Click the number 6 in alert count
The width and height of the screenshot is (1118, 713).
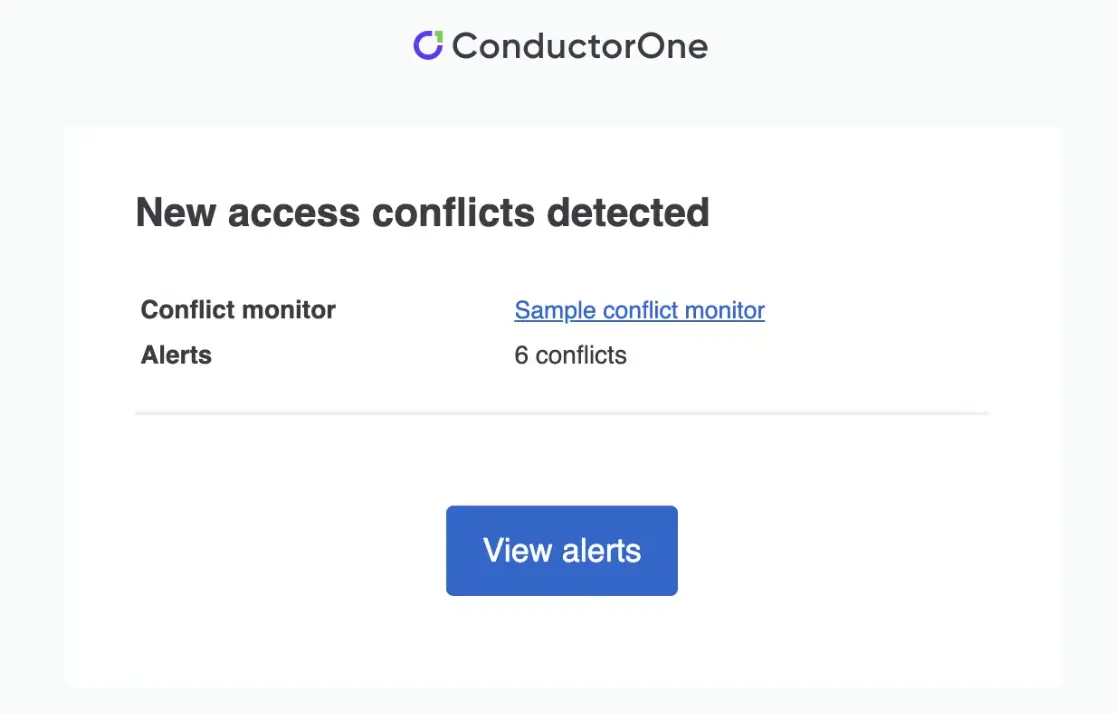click(x=521, y=355)
